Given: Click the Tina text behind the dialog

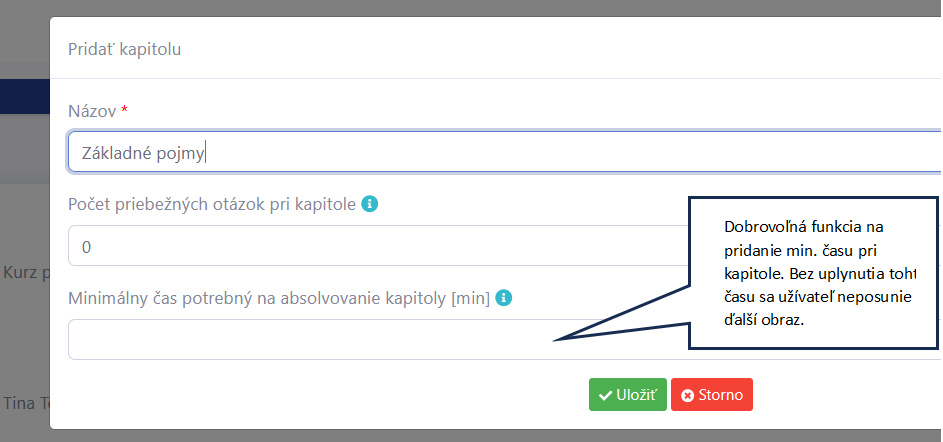Looking at the screenshot, I should pos(25,403).
